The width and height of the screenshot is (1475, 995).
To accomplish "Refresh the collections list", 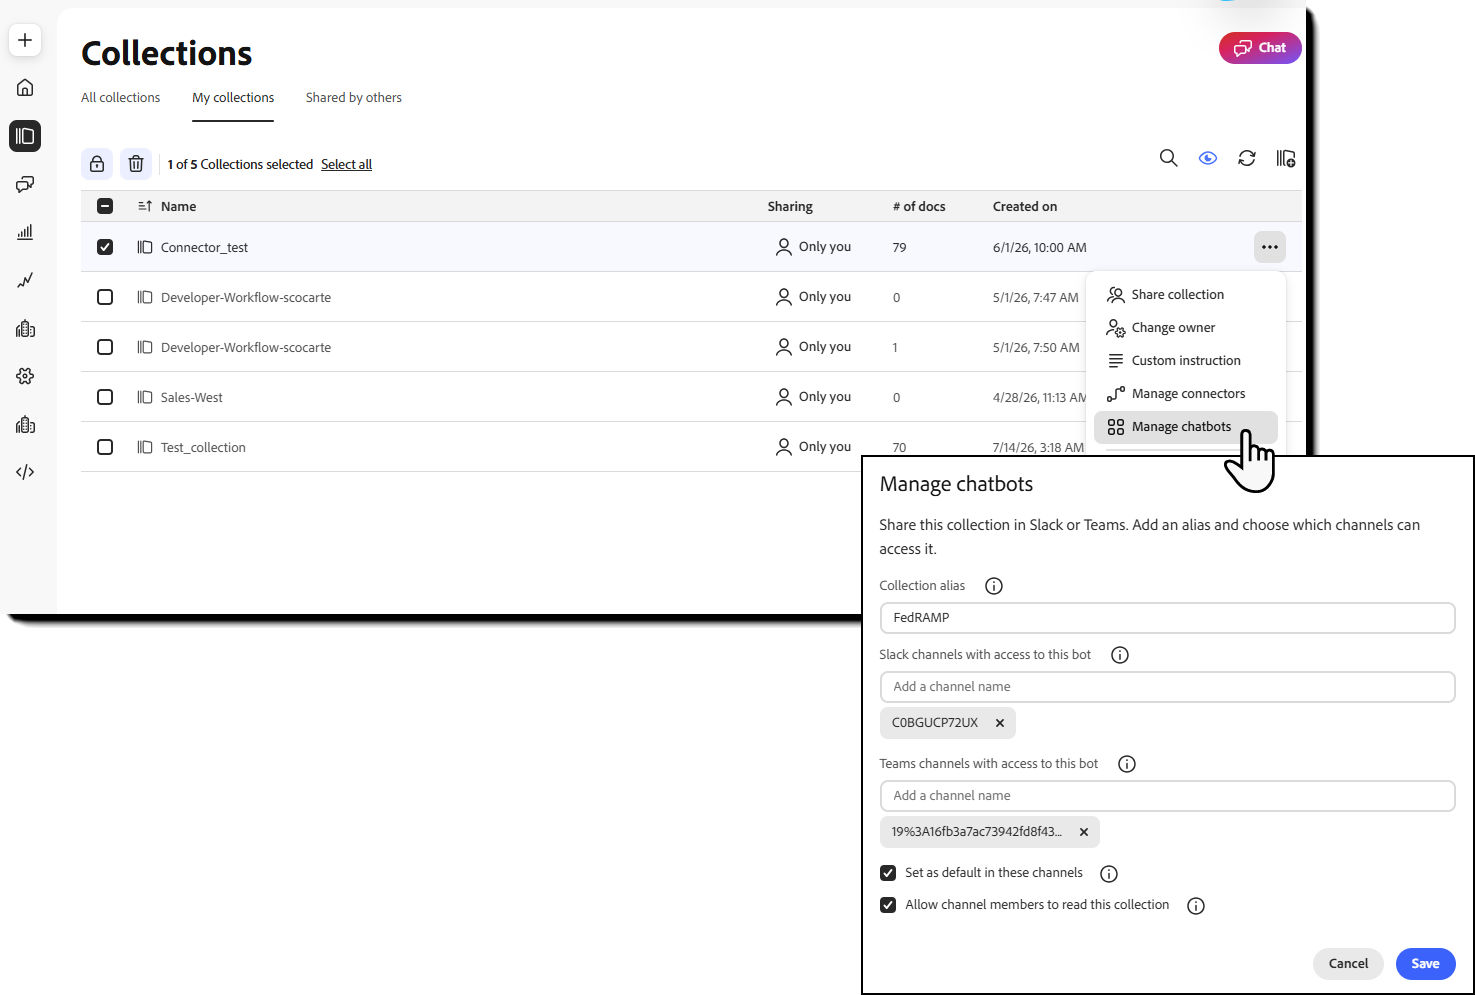I will click(1247, 158).
